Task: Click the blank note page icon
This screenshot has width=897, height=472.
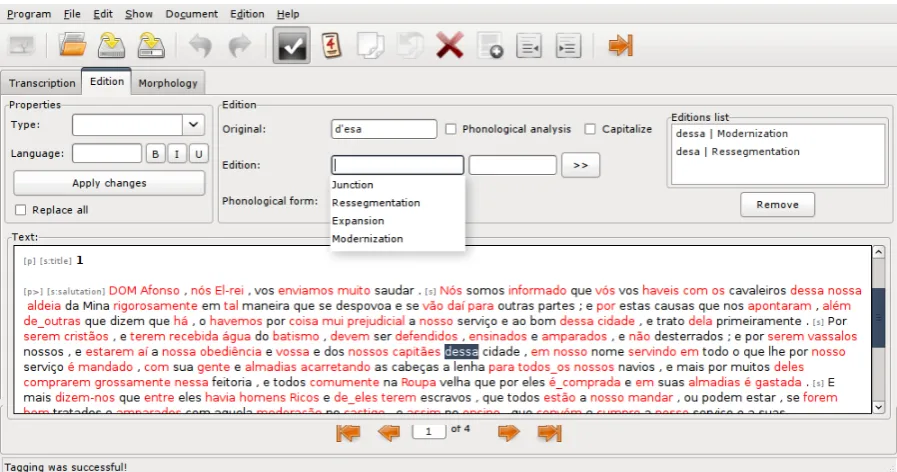Action: point(371,45)
